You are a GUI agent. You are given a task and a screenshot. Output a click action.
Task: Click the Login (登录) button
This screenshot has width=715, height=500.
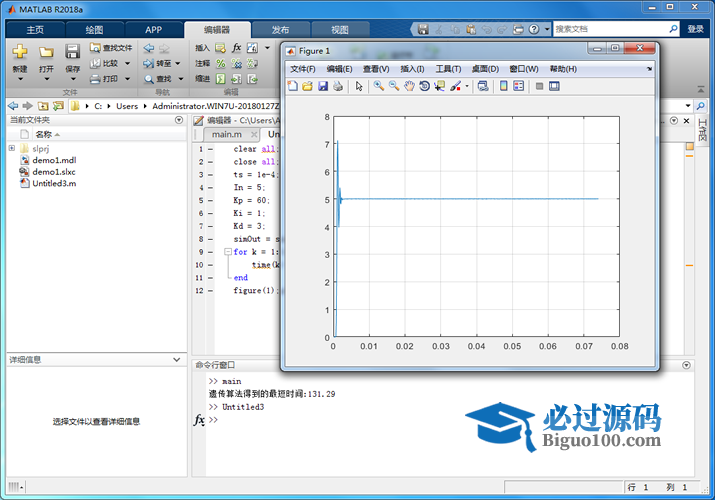pyautogui.click(x=695, y=29)
